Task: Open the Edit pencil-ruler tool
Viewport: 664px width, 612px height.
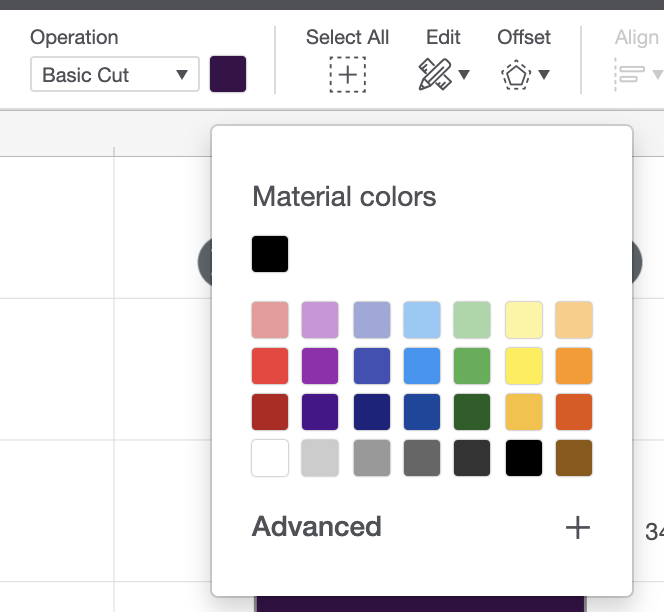Action: coord(435,75)
